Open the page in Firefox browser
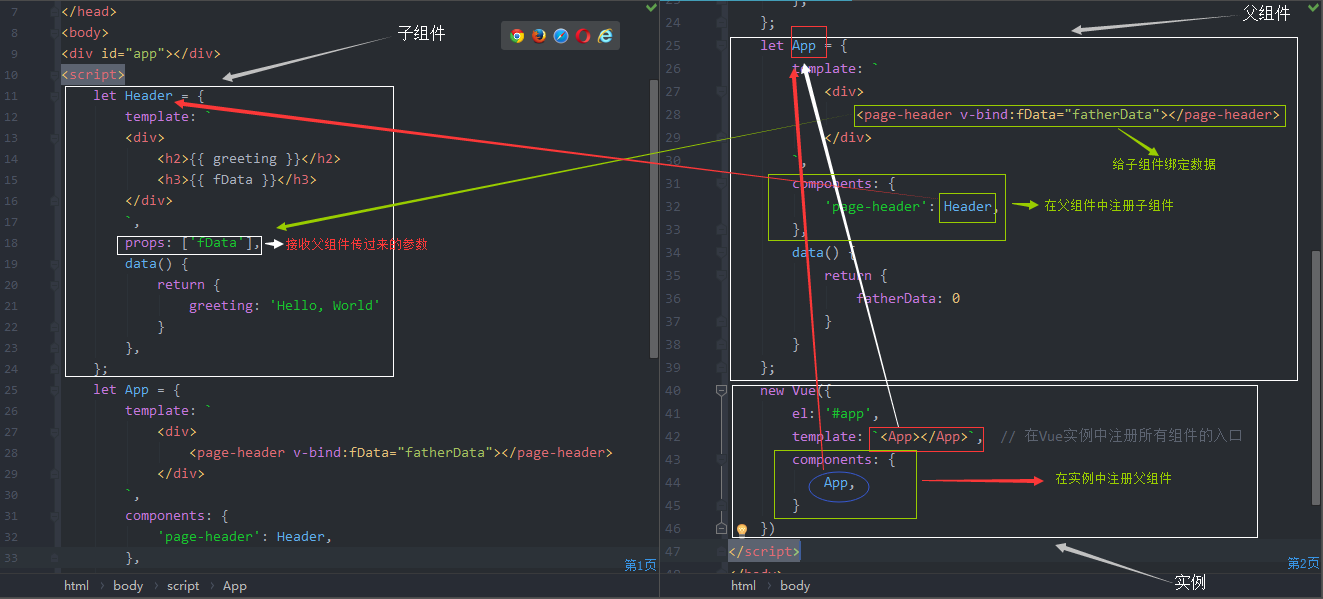 tap(539, 36)
